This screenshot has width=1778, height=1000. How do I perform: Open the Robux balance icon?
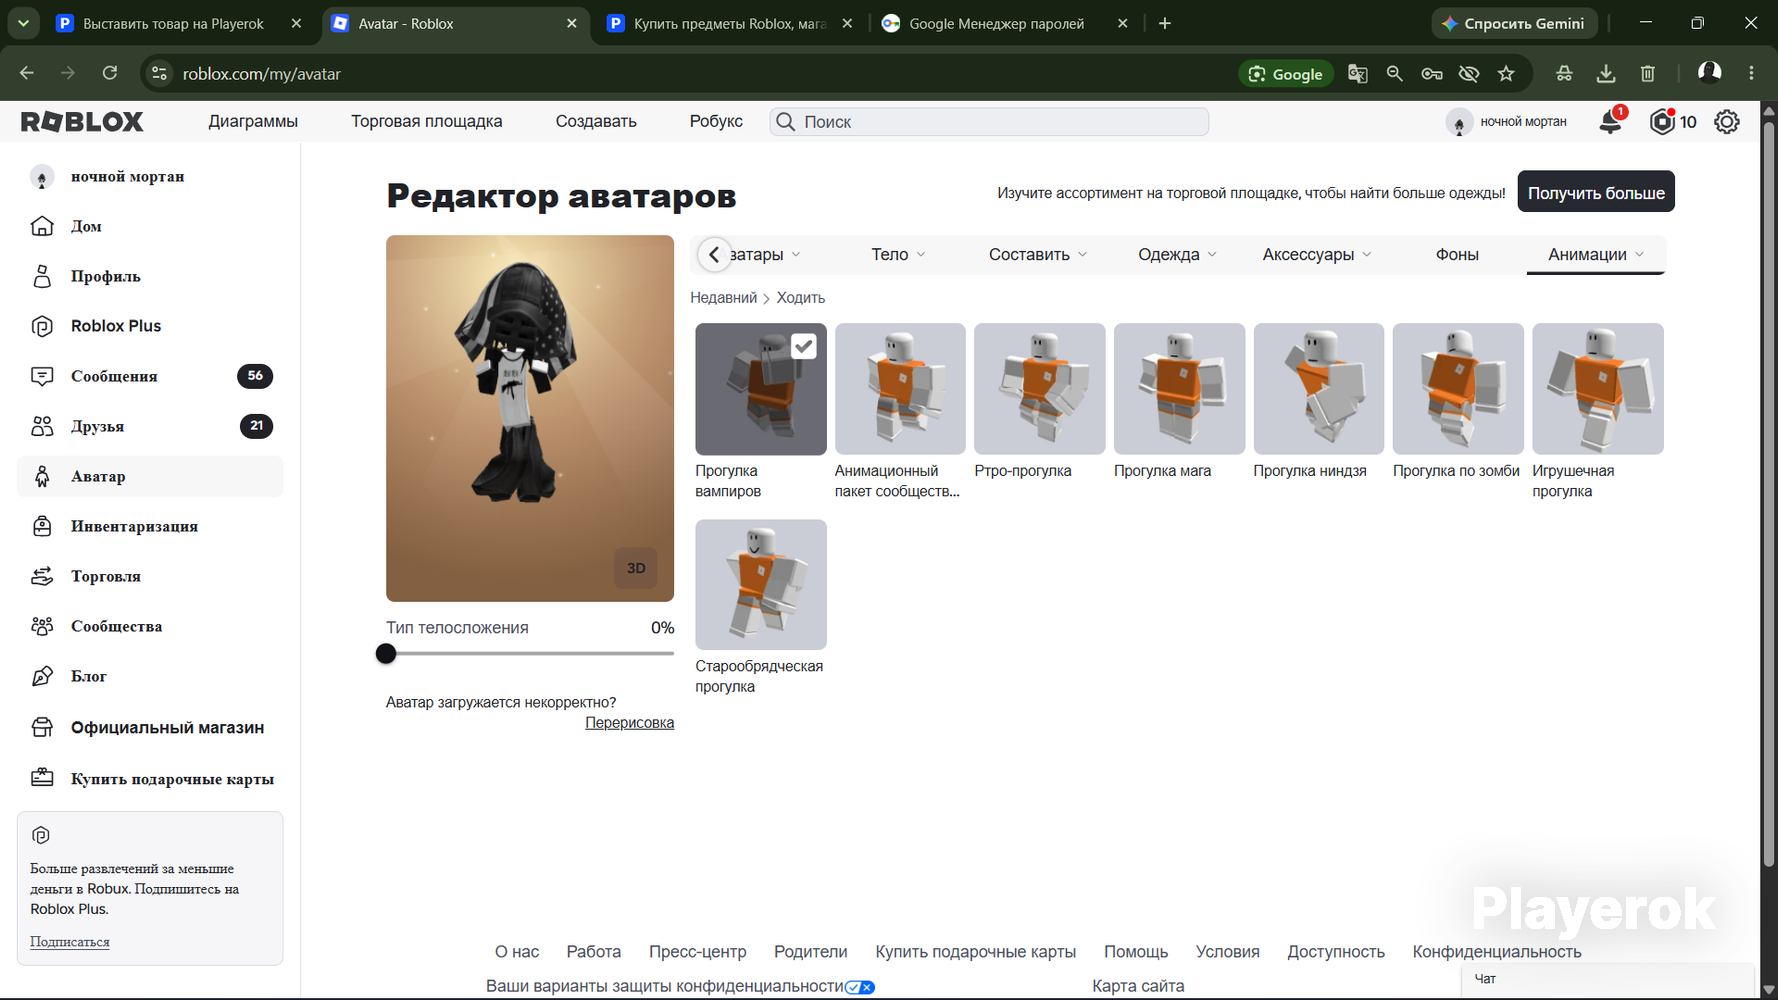tap(1662, 122)
